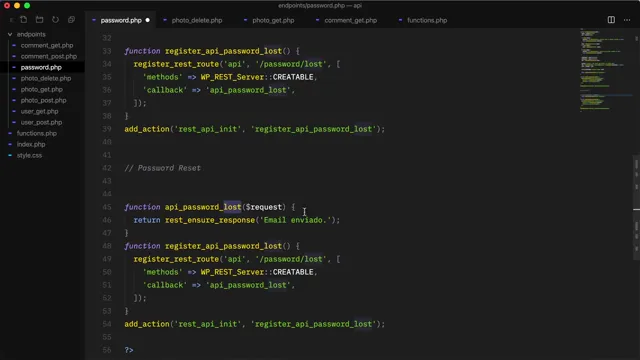Viewport: 640px width, 360px height.
Task: Click the unsaved dot on the password.php tab
Action: (148, 20)
